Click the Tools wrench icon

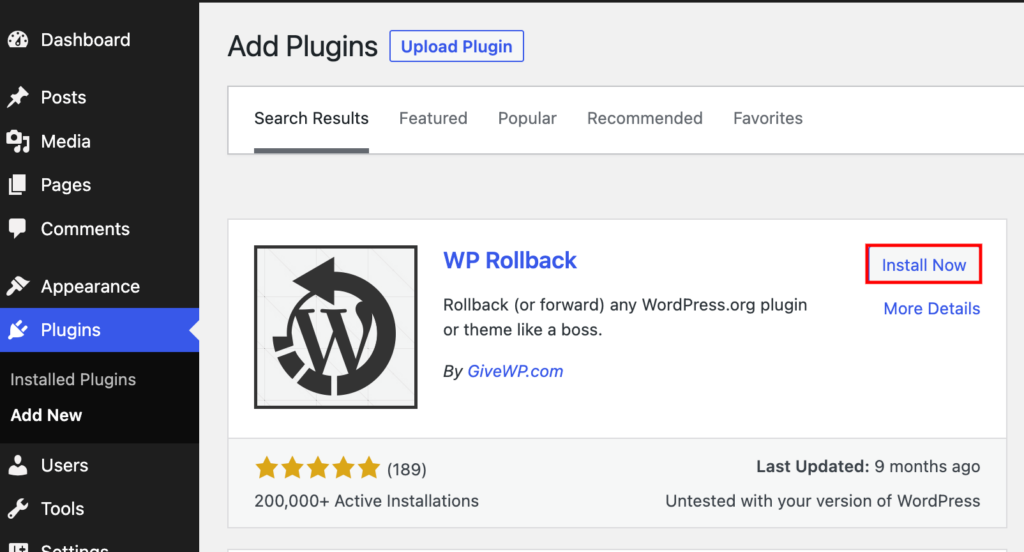click(18, 509)
